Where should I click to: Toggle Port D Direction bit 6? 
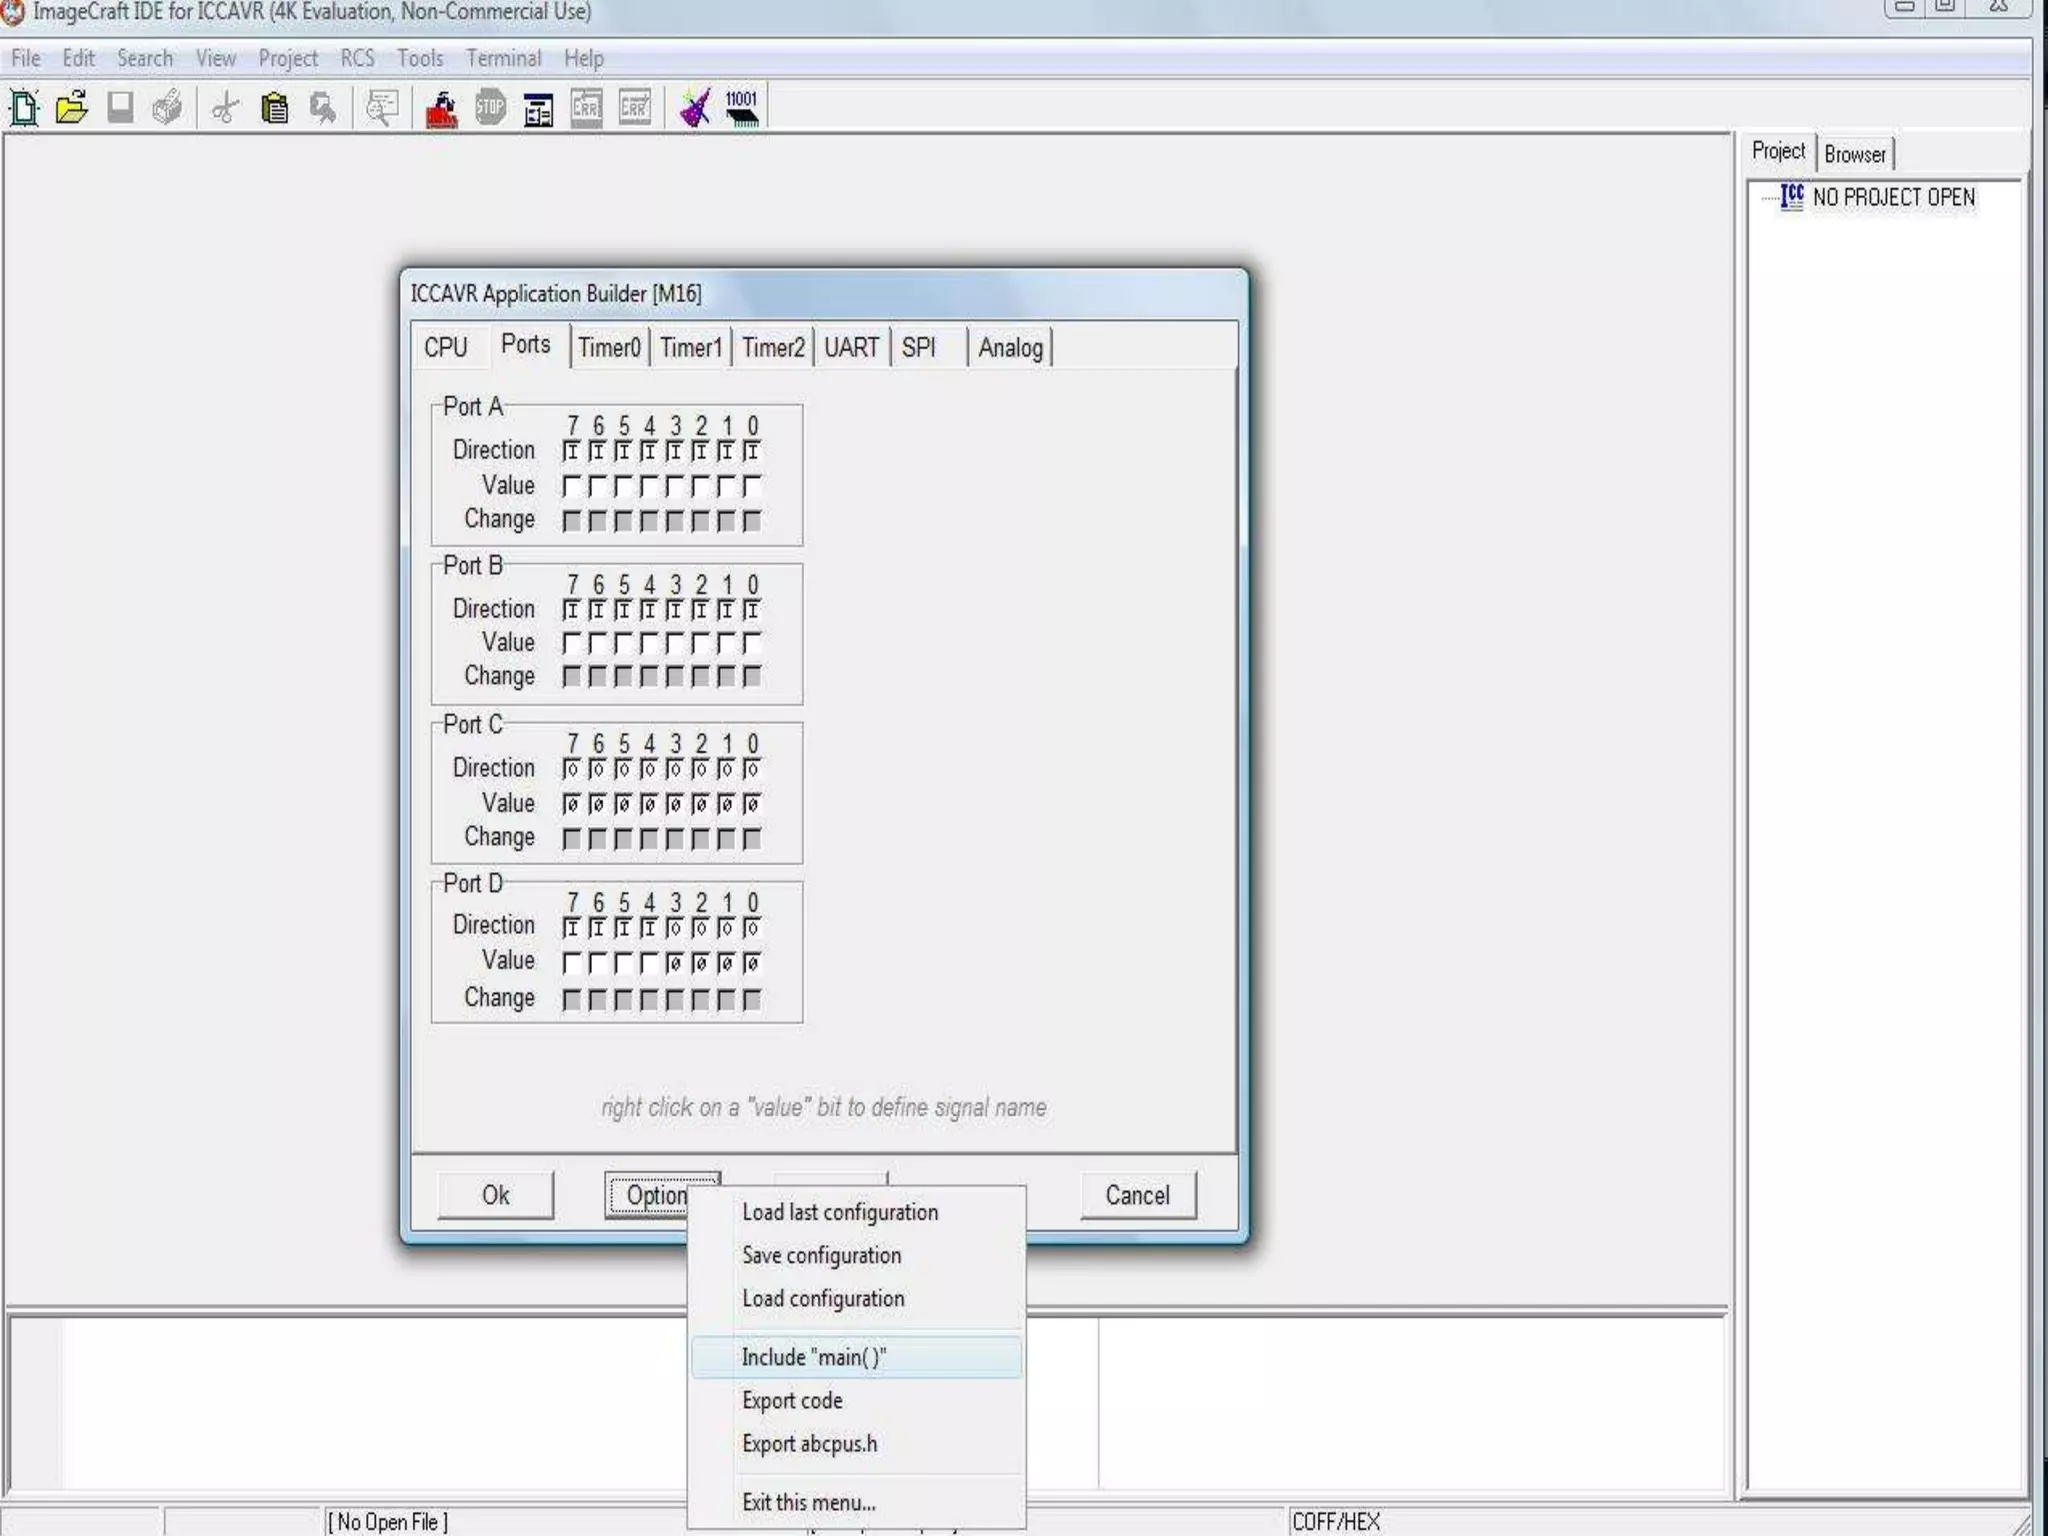[x=597, y=928]
